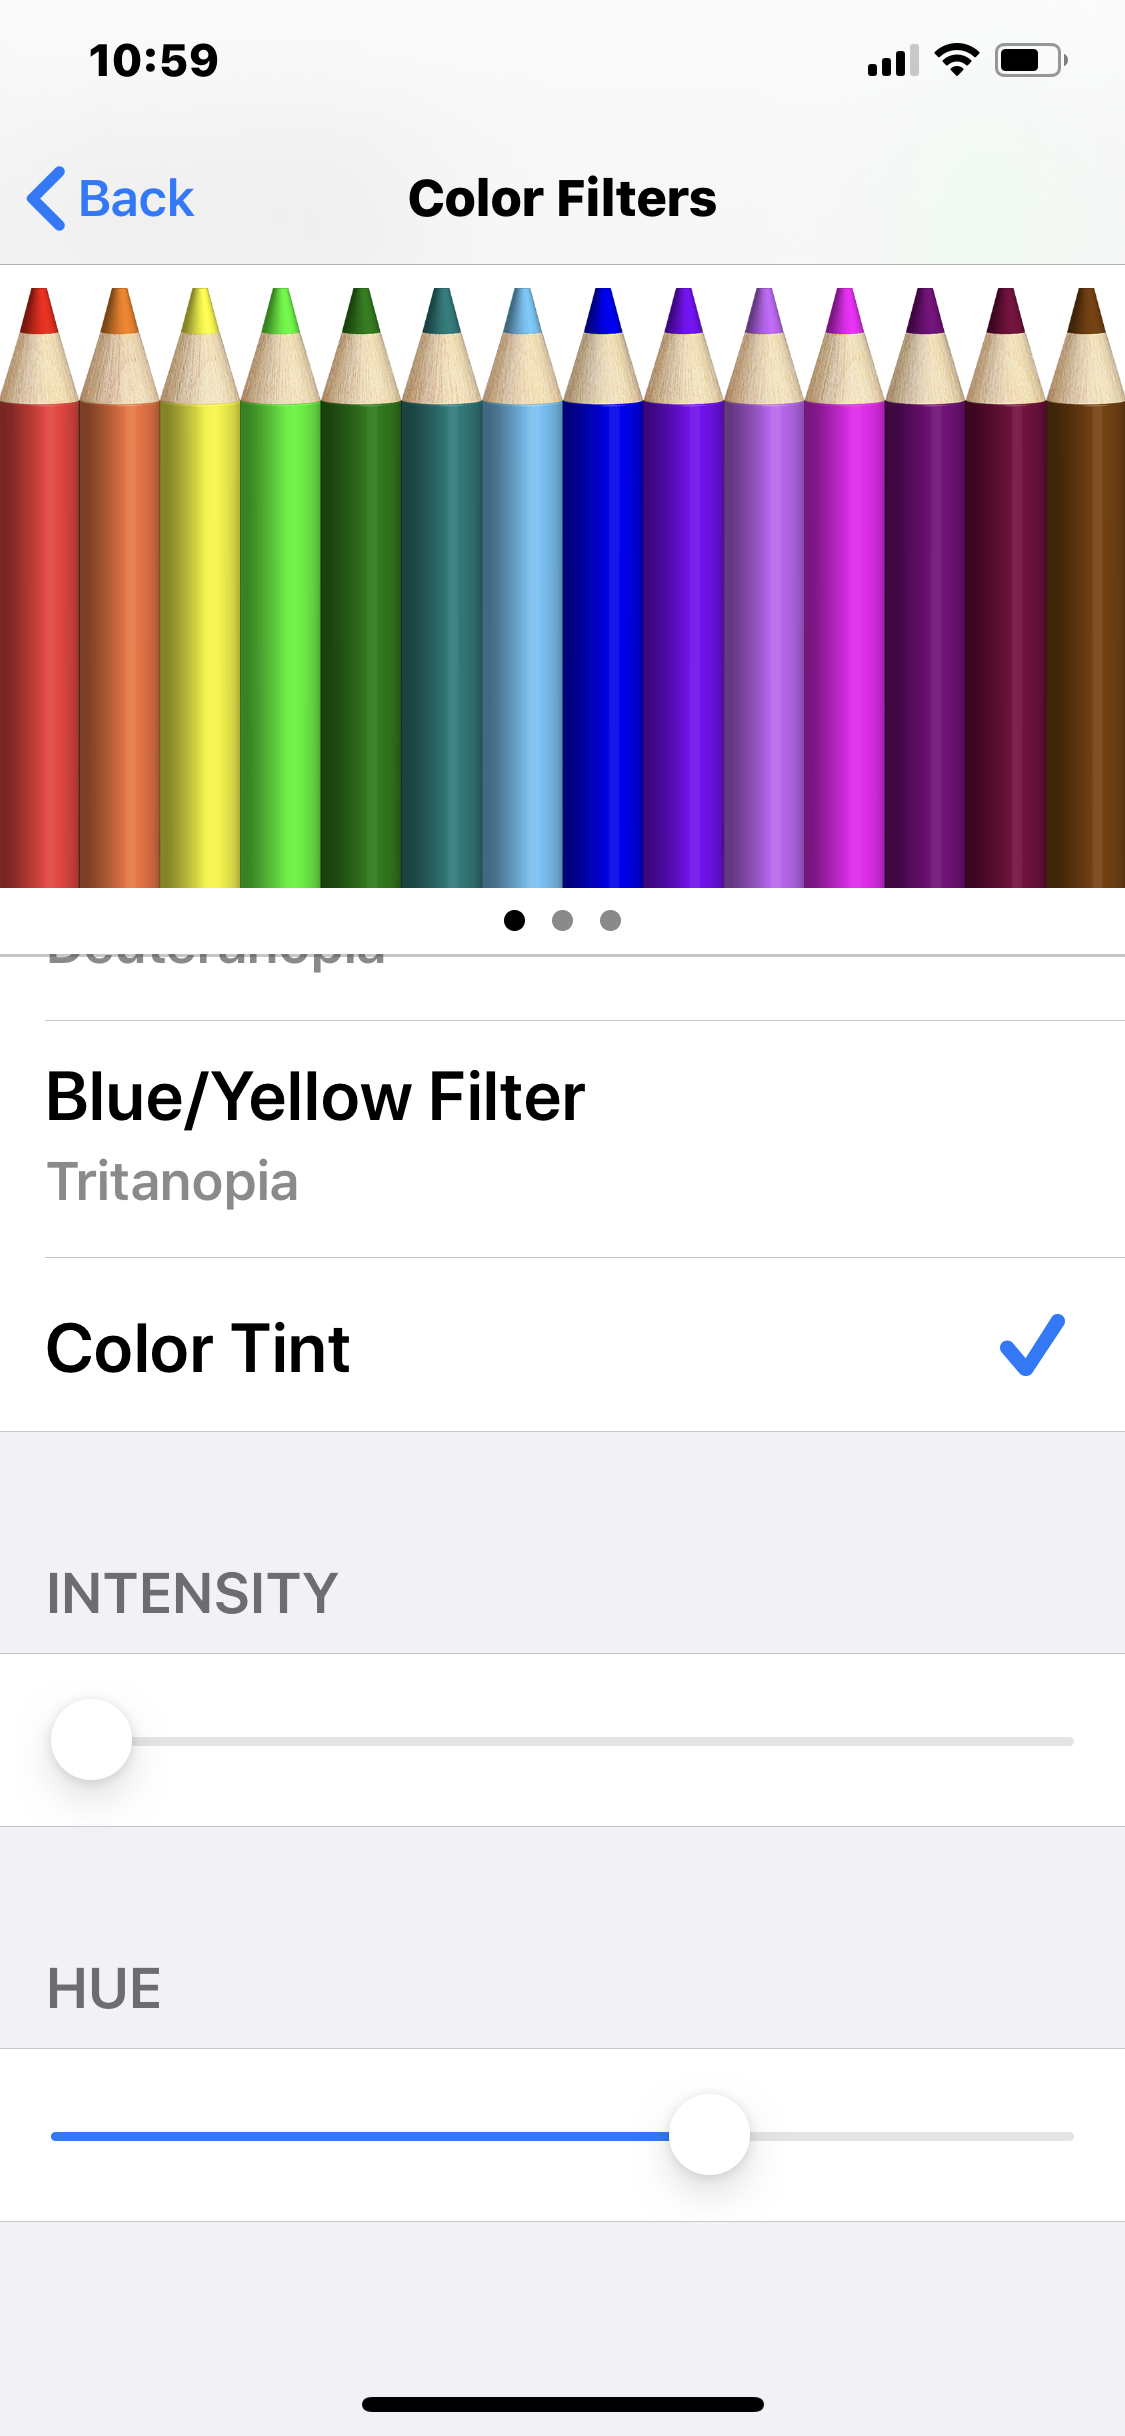Screen dimensions: 1125x2436
Task: Tap the gray end of the Hue track
Action: pyautogui.click(x=912, y=2136)
